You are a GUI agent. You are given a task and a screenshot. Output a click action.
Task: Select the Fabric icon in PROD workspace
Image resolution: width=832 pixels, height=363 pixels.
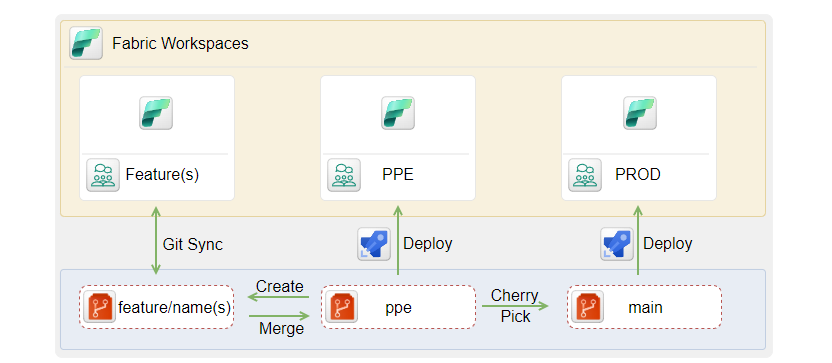pyautogui.click(x=640, y=113)
